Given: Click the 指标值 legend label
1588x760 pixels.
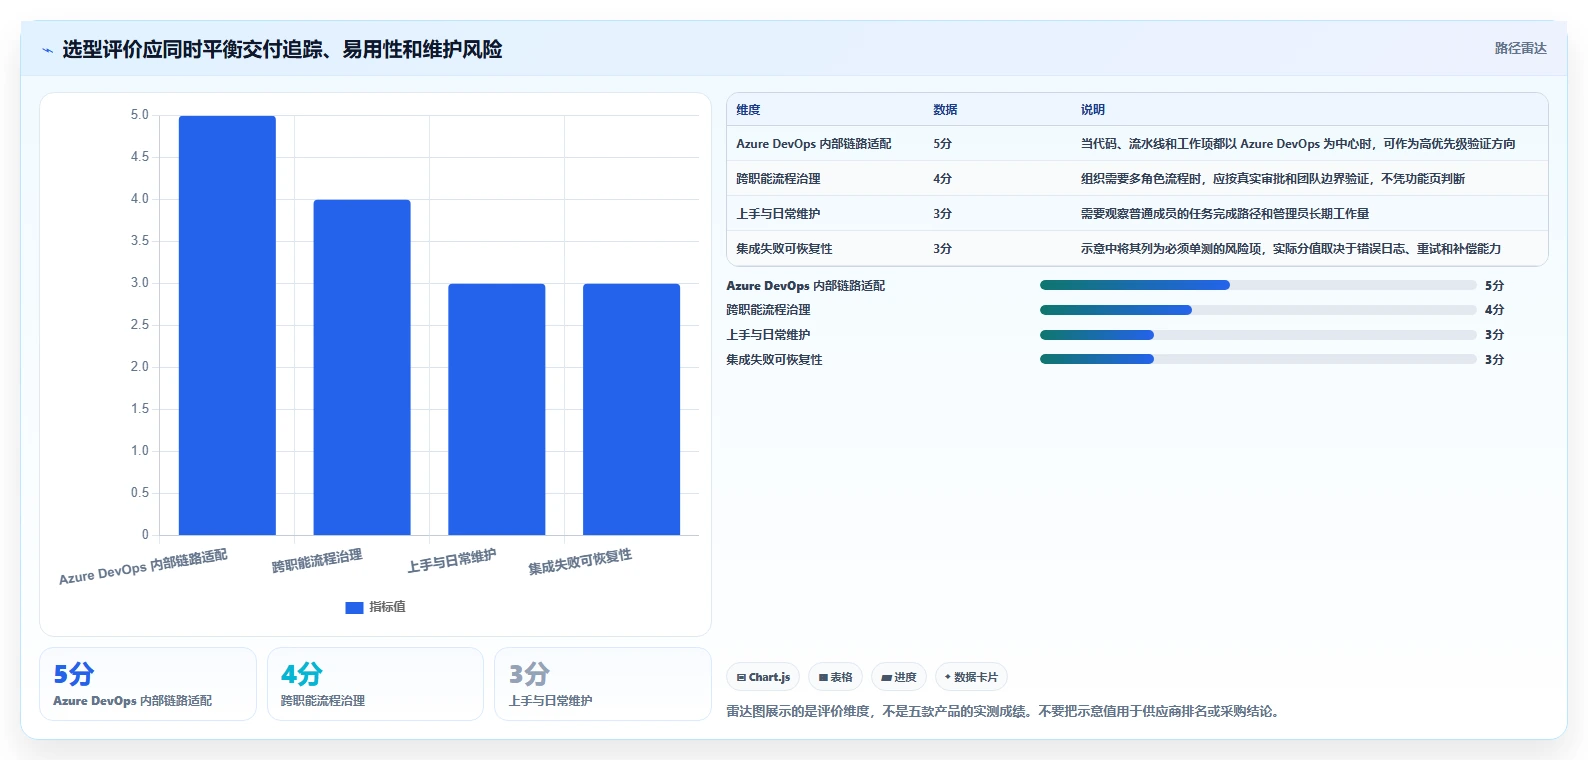Looking at the screenshot, I should [387, 607].
